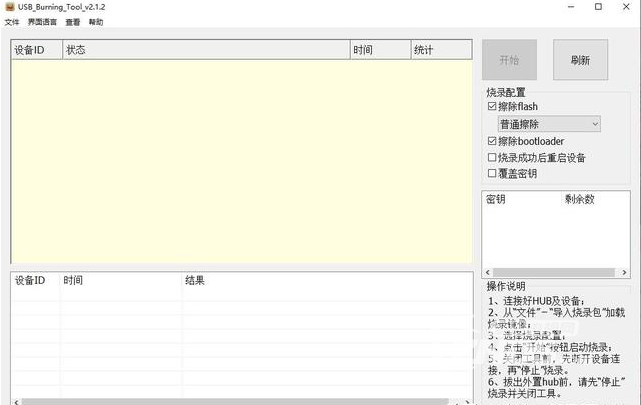Open the 查看 menu
The width and height of the screenshot is (641, 405).
click(73, 22)
